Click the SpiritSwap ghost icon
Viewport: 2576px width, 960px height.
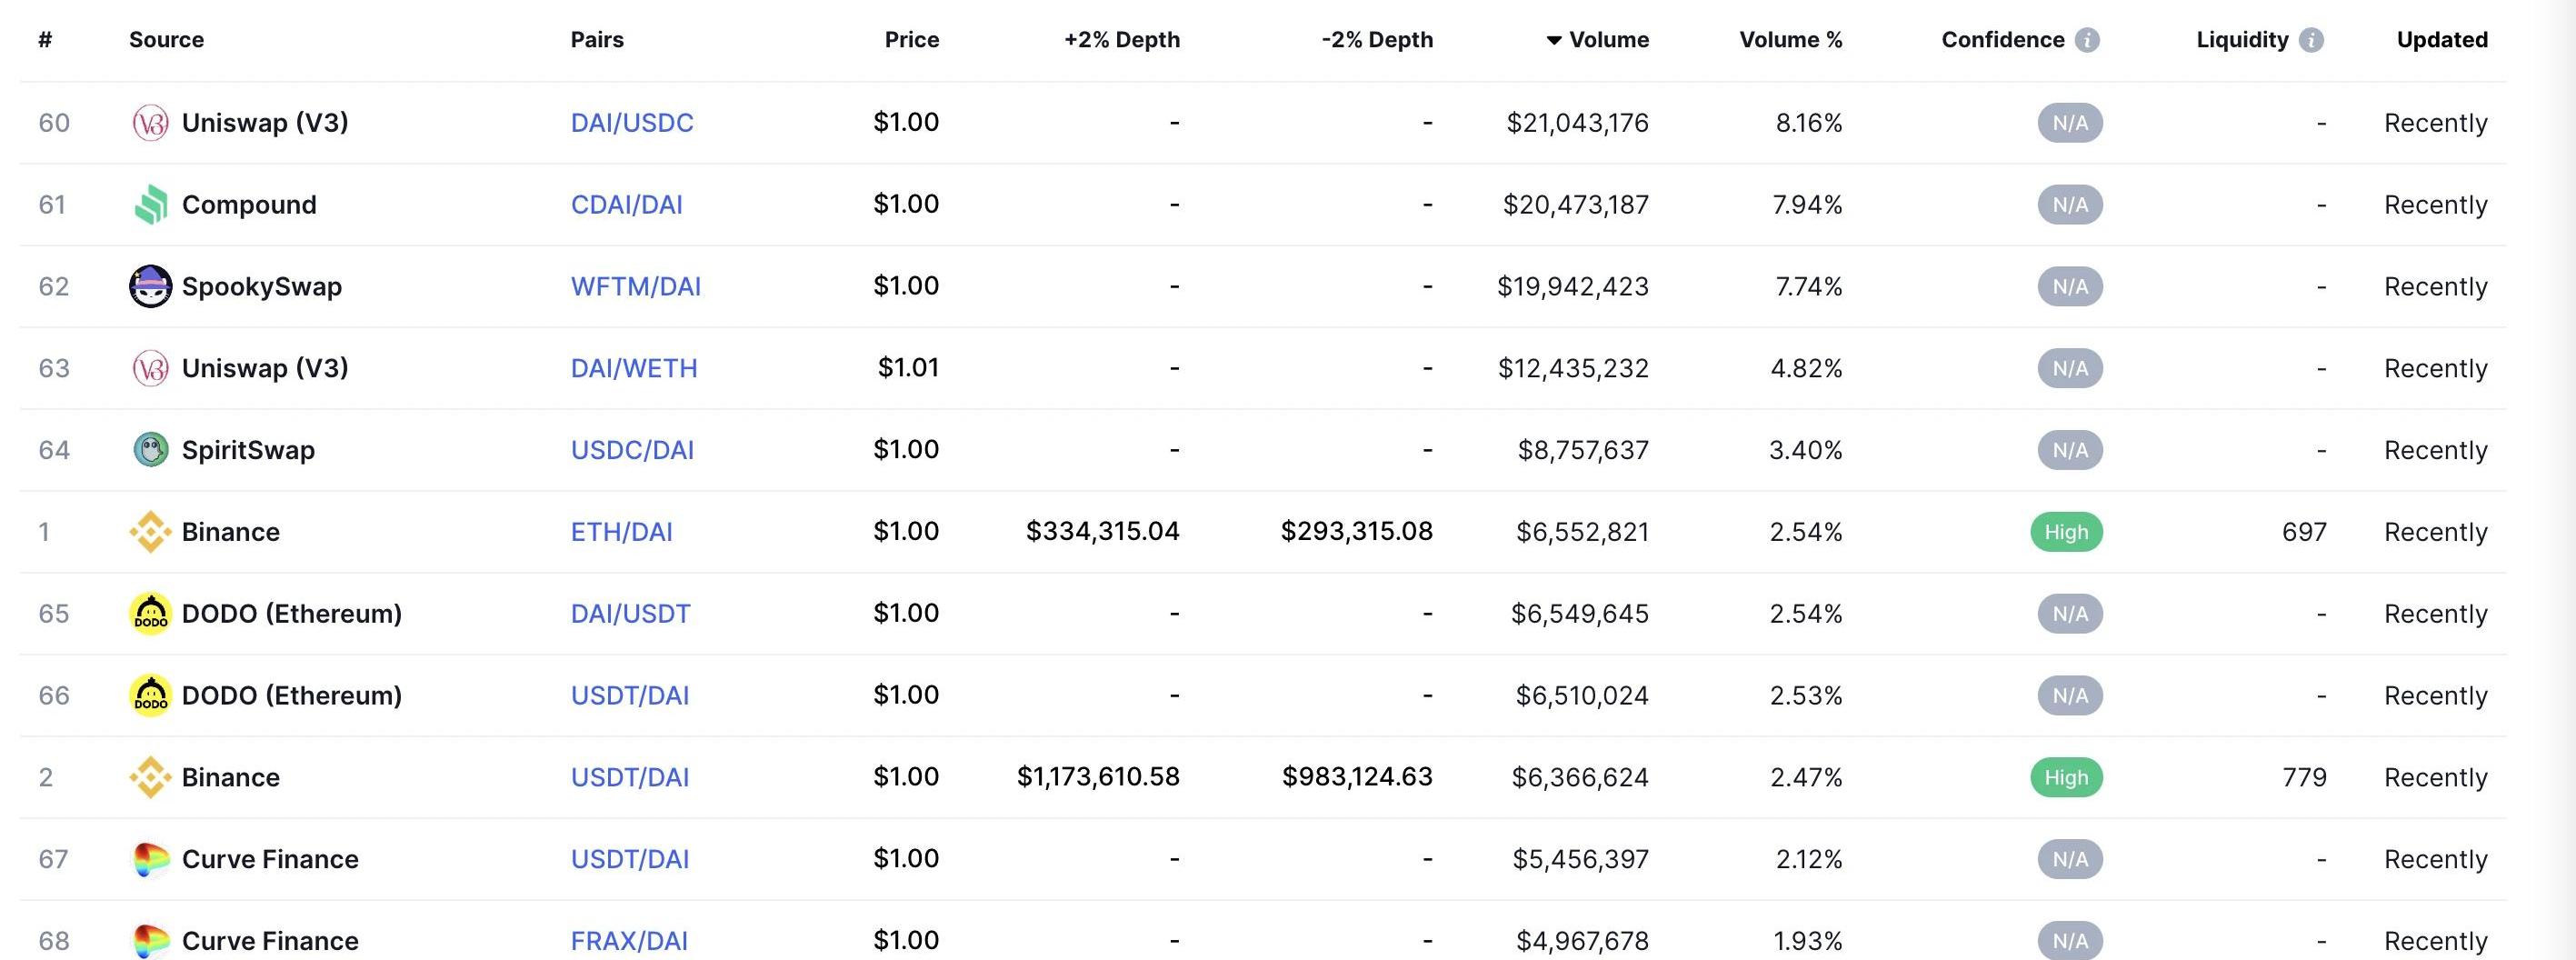[150, 450]
